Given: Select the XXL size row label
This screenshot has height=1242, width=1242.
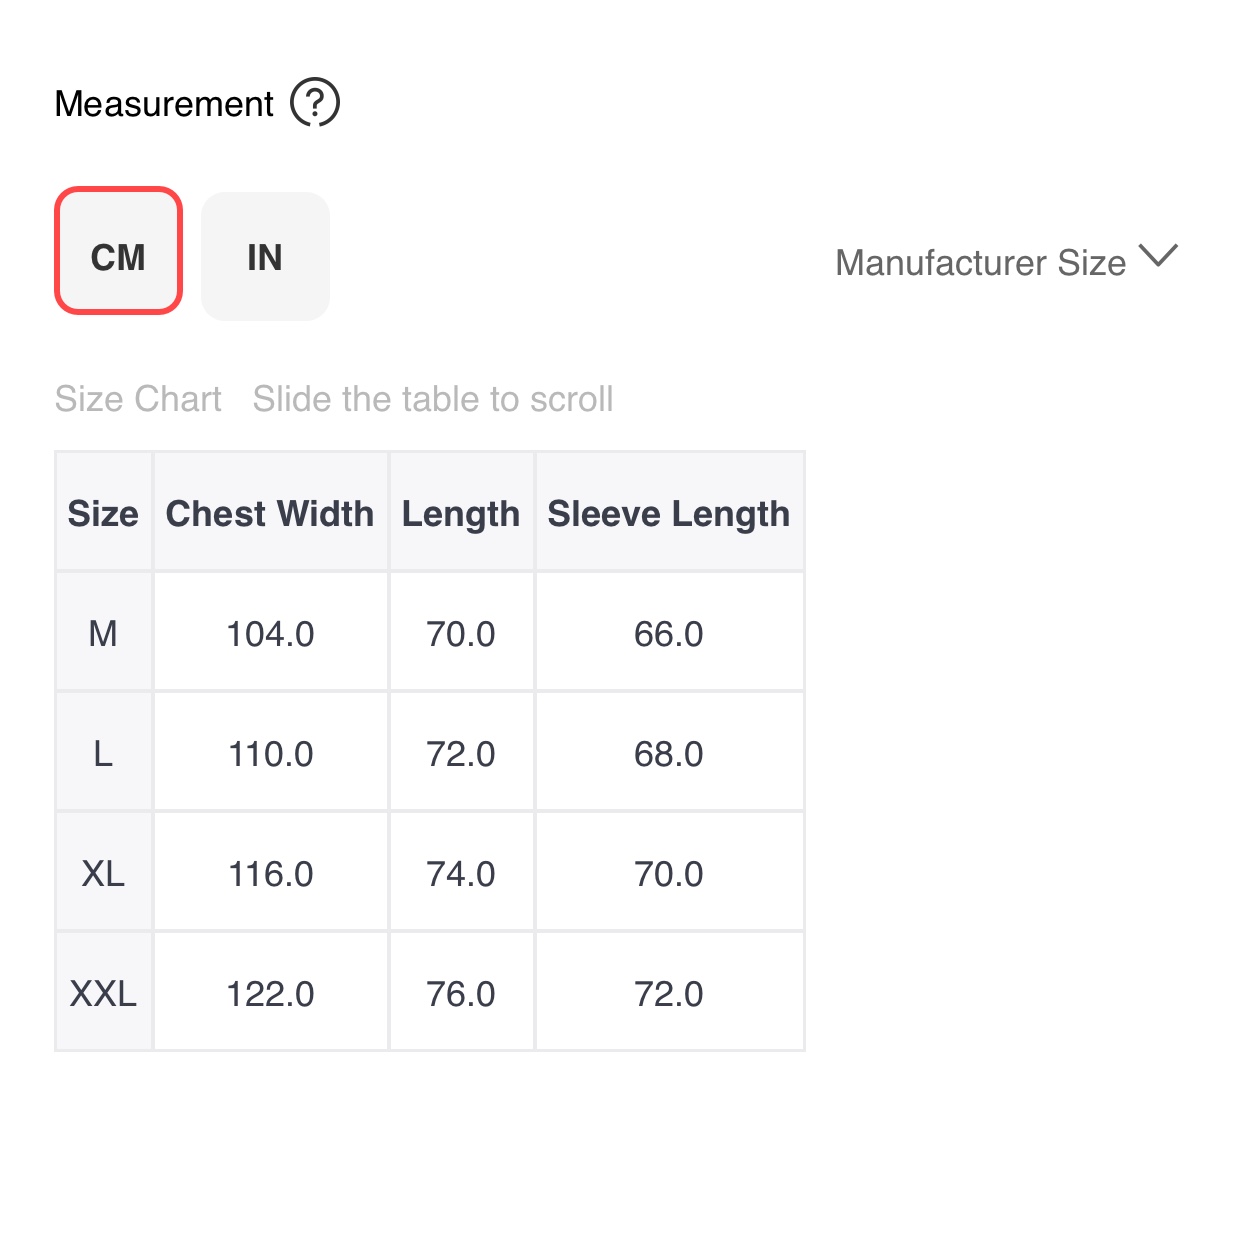Looking at the screenshot, I should point(103,993).
